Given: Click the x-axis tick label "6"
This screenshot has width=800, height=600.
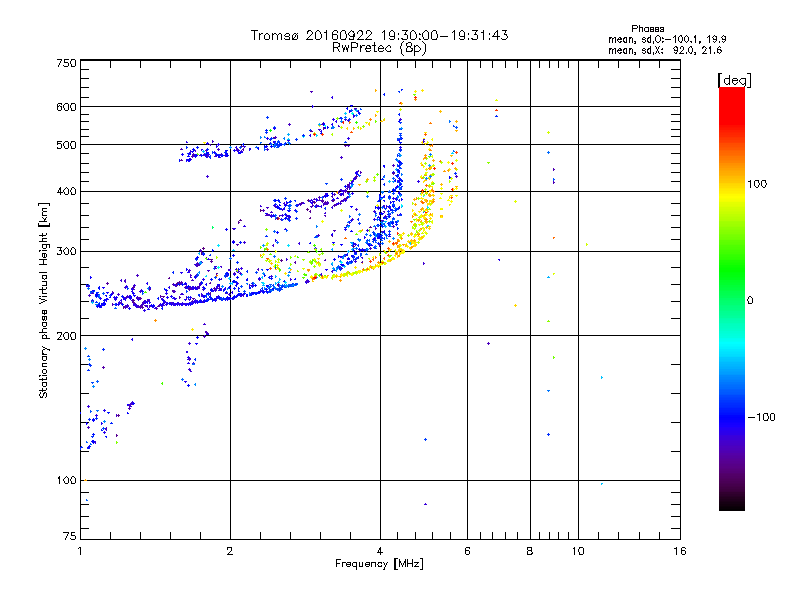Looking at the screenshot, I should click(467, 551).
